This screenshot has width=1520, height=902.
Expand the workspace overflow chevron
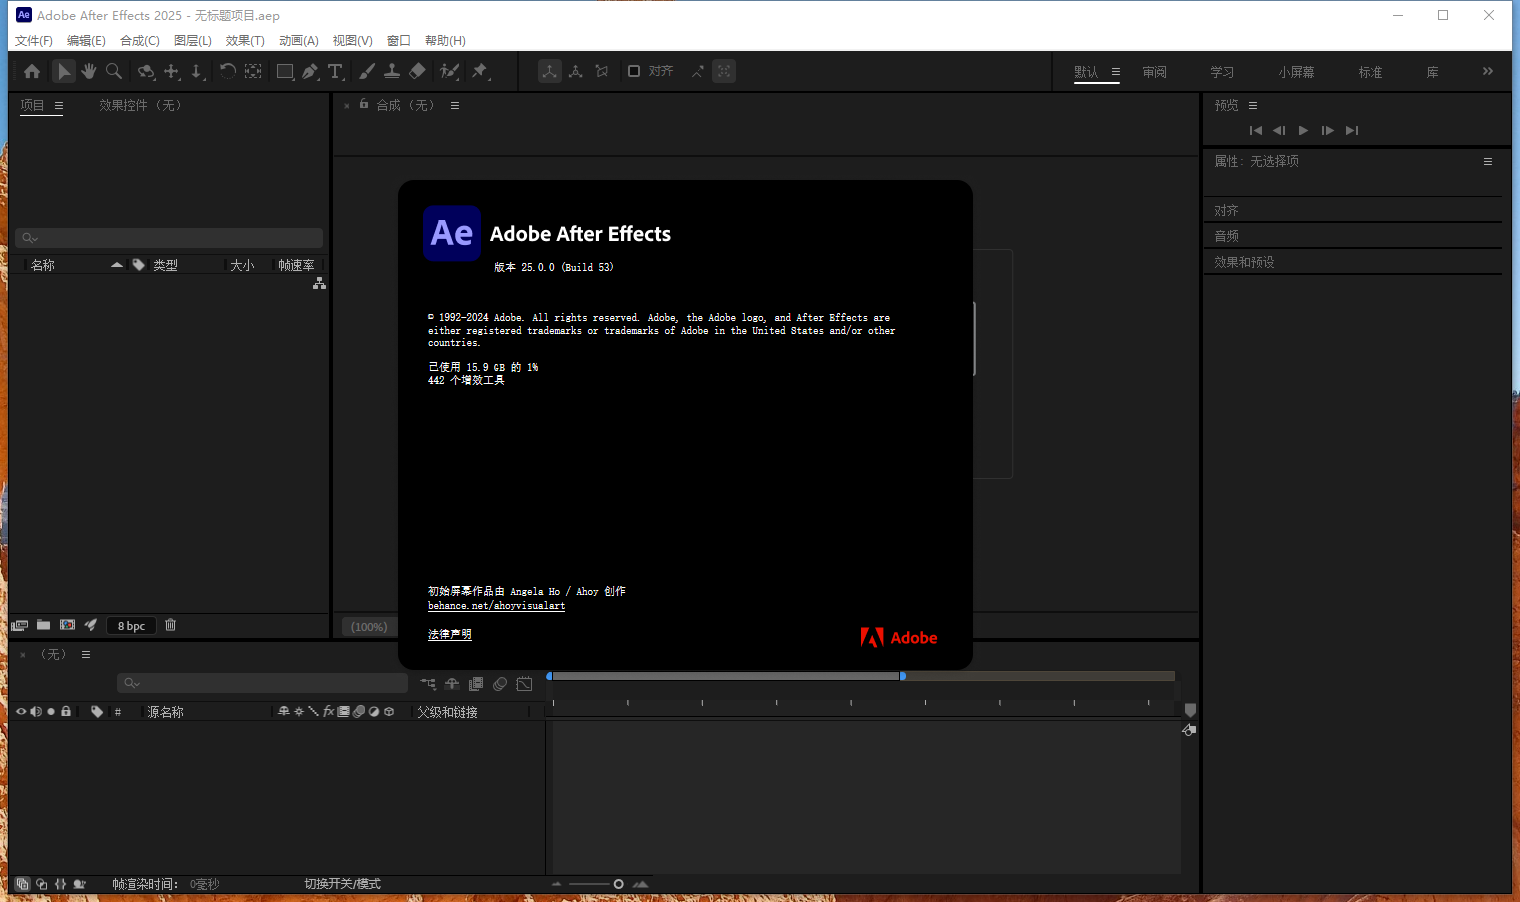pos(1487,71)
